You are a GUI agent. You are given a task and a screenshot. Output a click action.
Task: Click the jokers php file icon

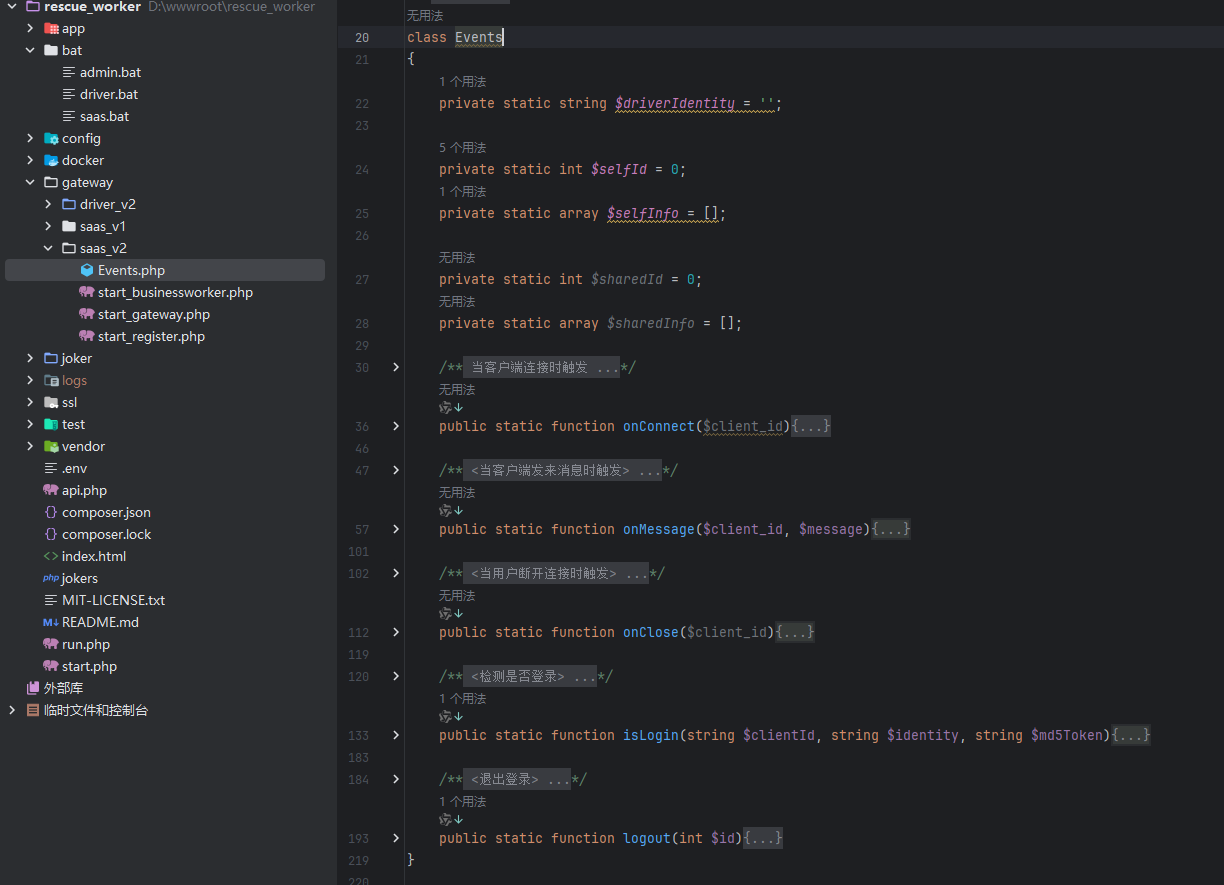click(x=51, y=579)
